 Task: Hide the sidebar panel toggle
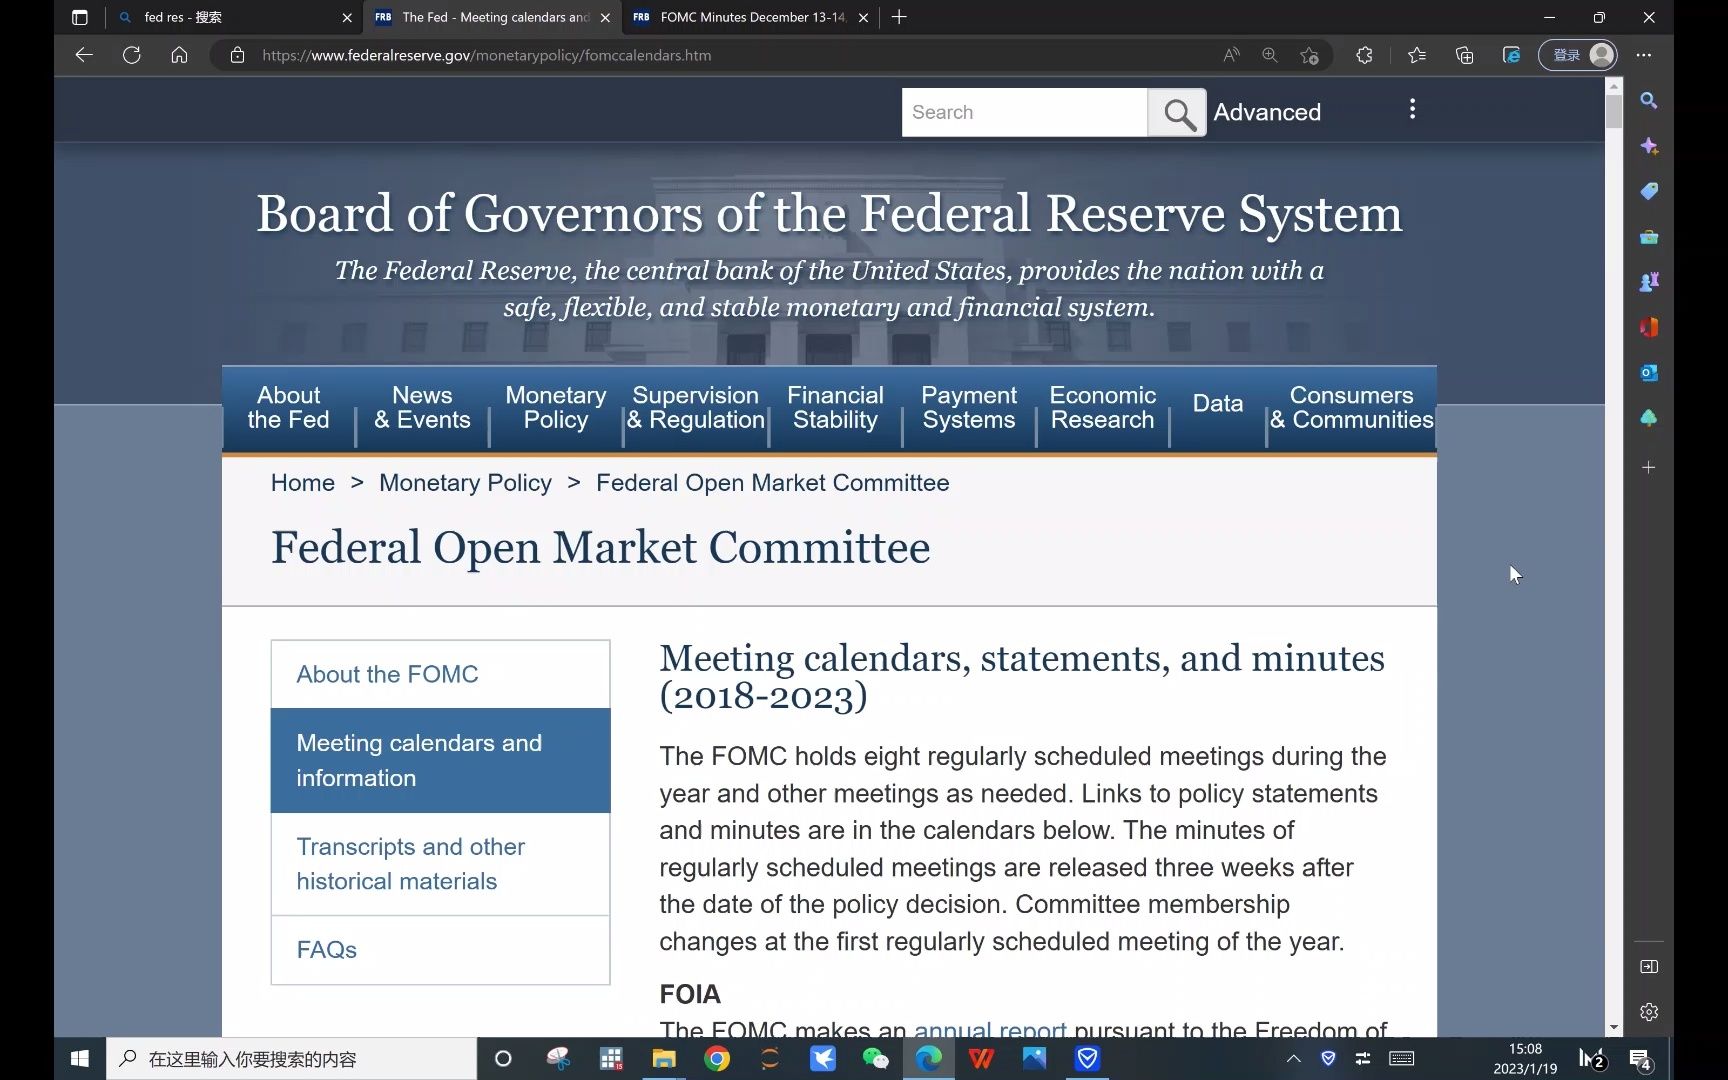[1649, 967]
